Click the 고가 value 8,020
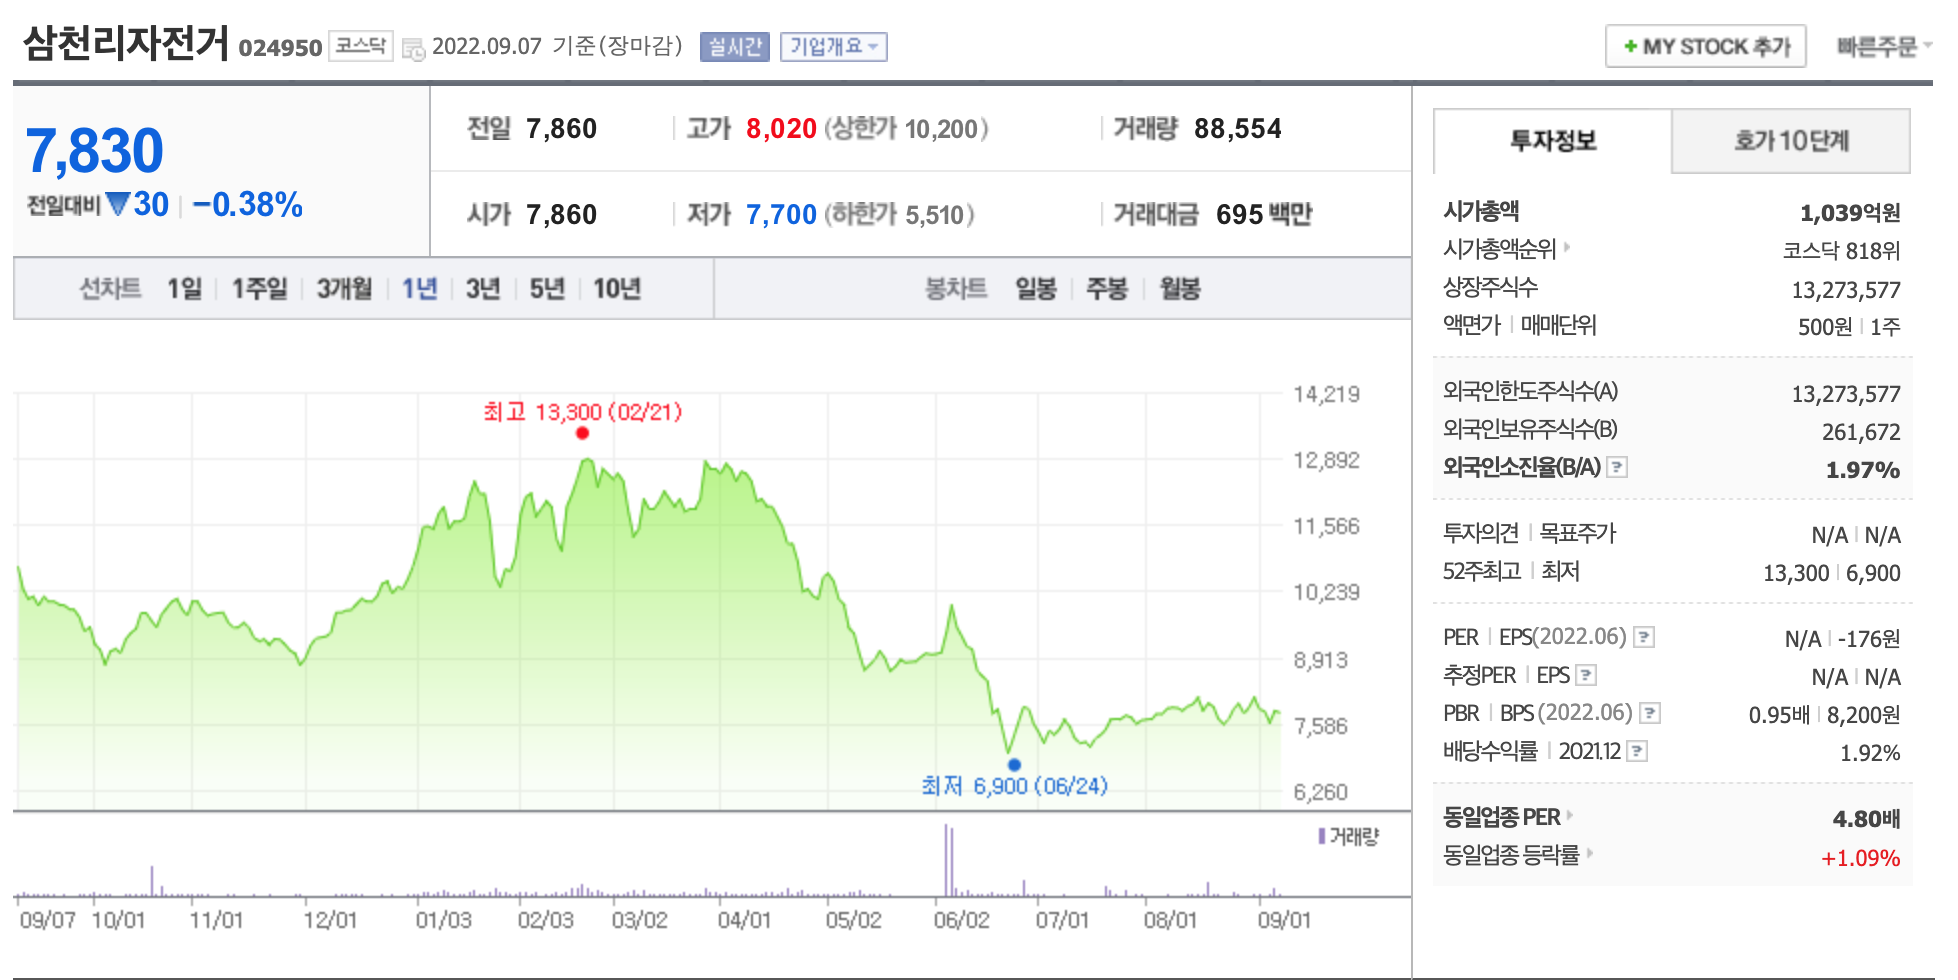The height and width of the screenshot is (980, 1958). tap(781, 129)
